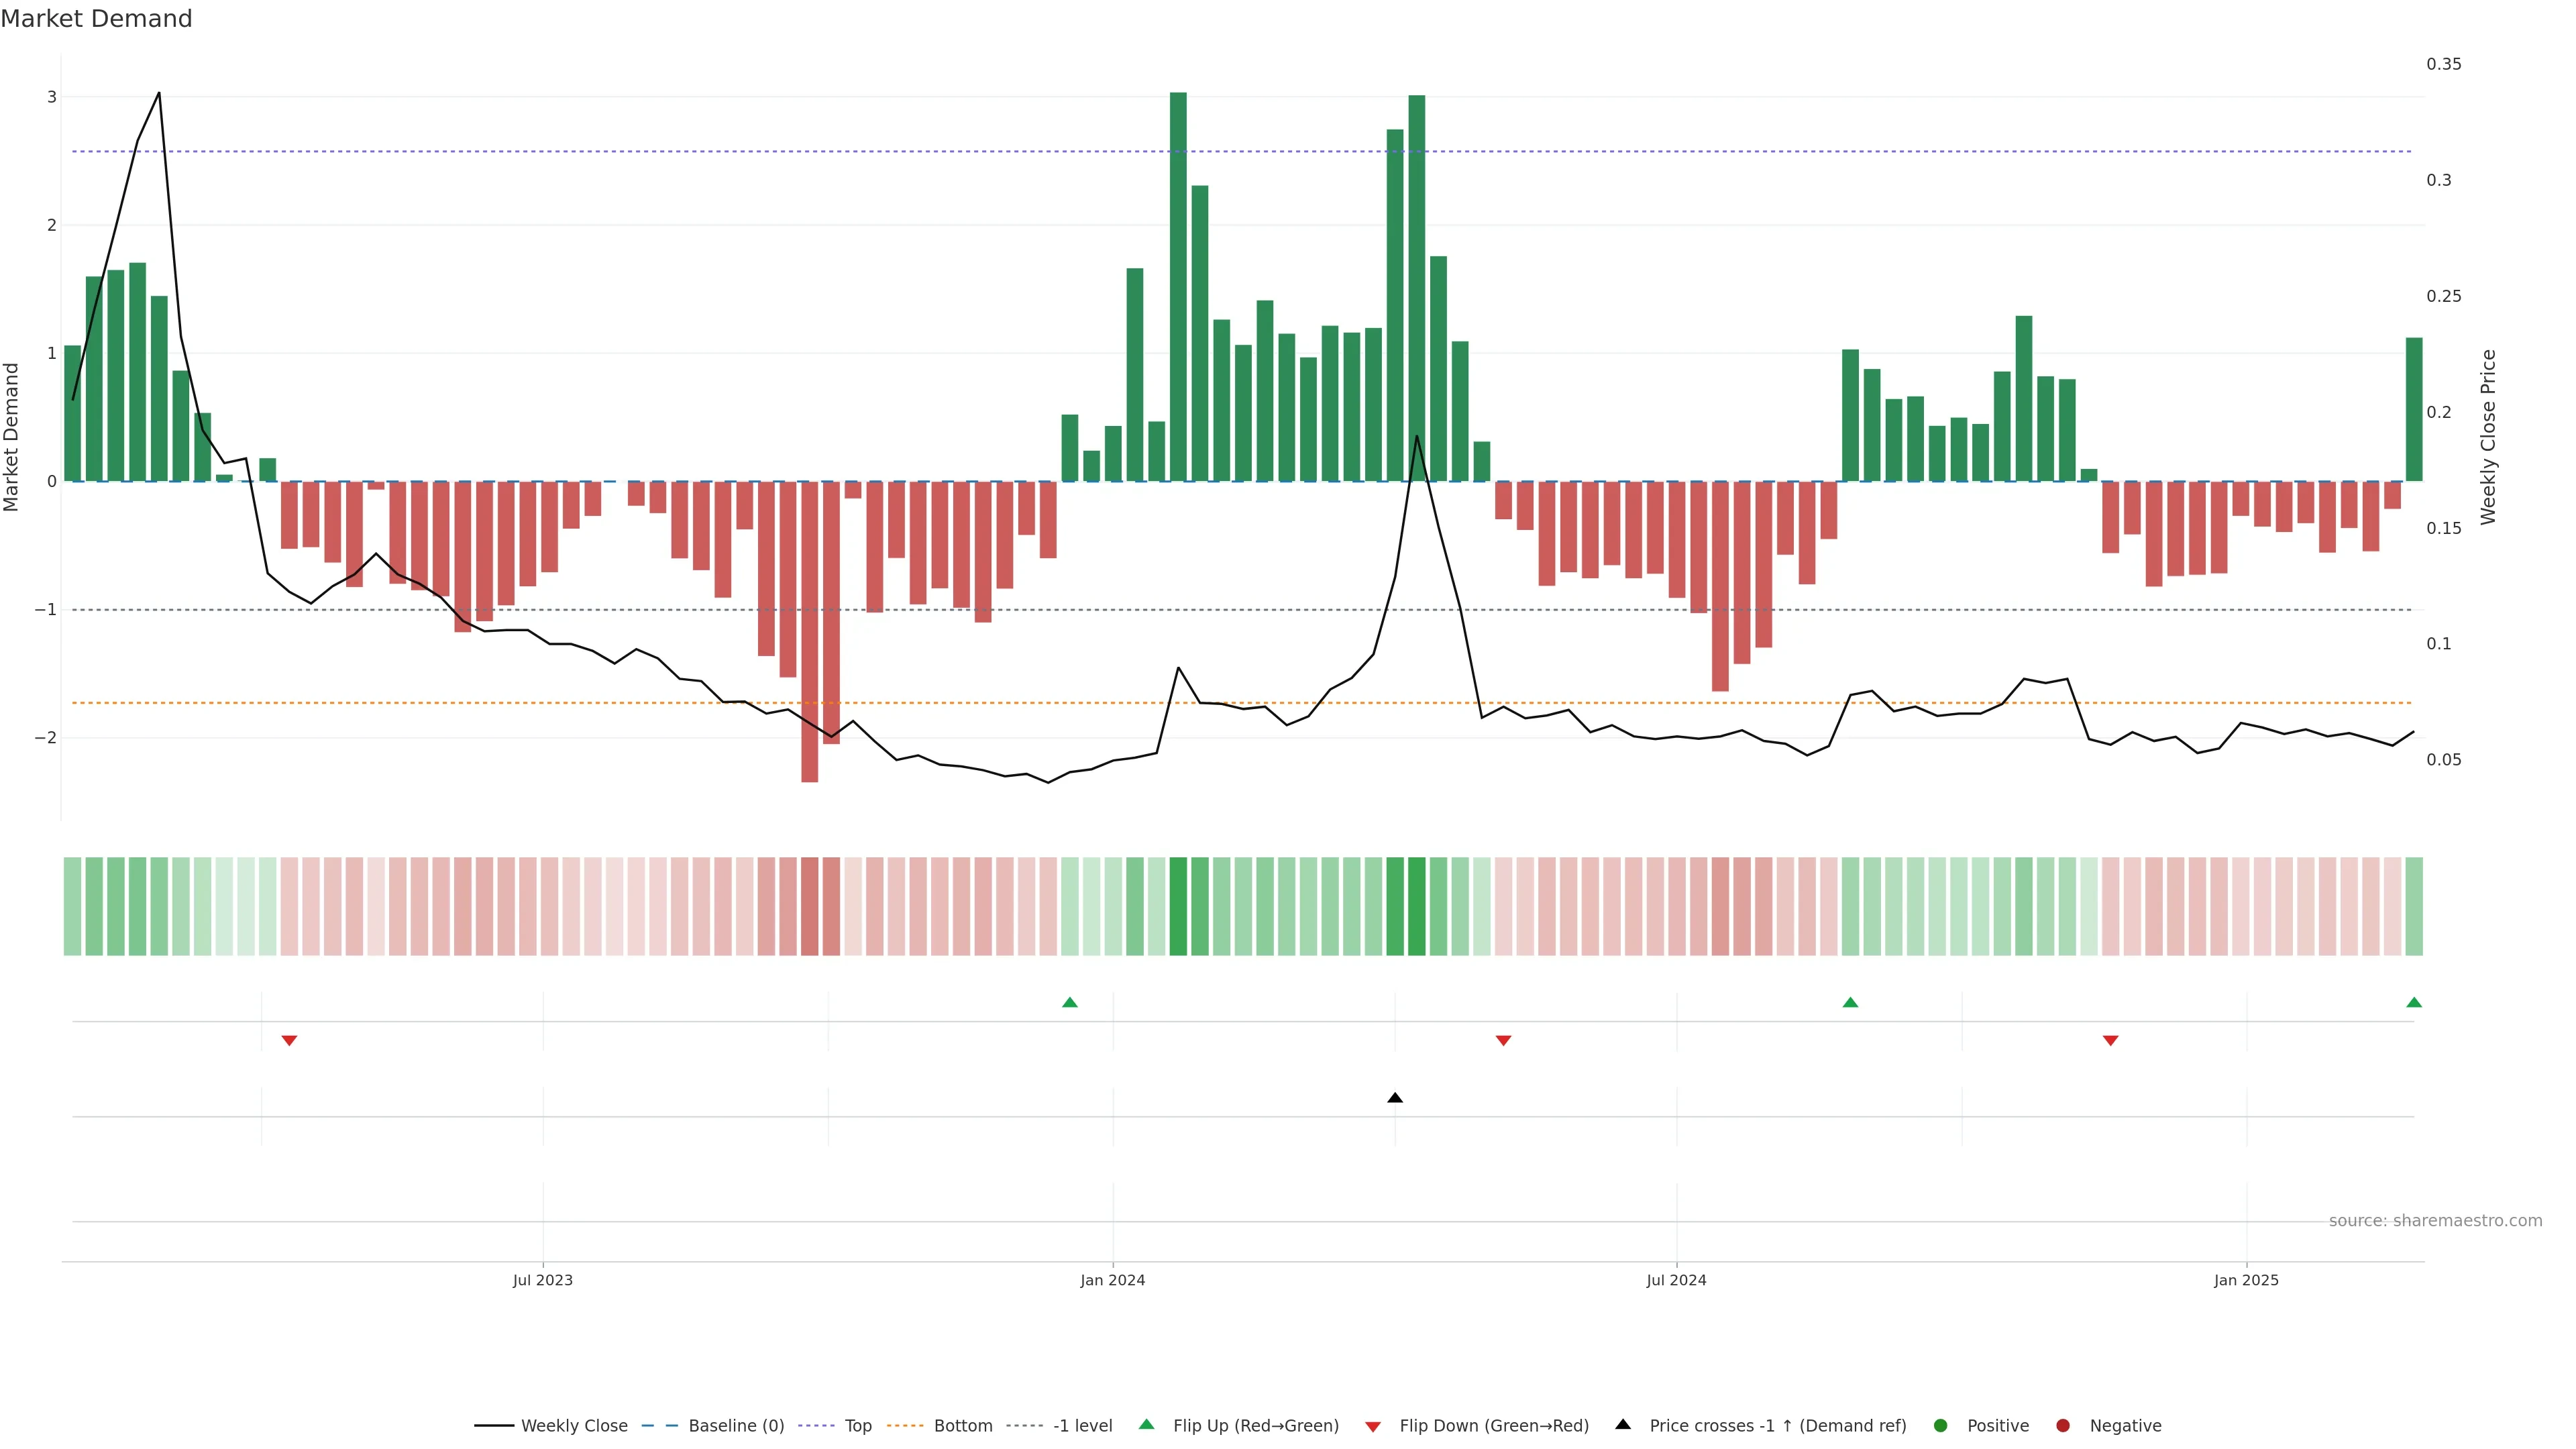Click the last green flip-up marker at far right

[2414, 1002]
